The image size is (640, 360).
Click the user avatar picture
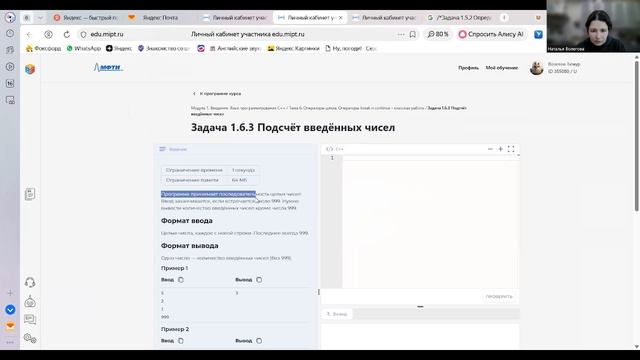click(x=536, y=68)
